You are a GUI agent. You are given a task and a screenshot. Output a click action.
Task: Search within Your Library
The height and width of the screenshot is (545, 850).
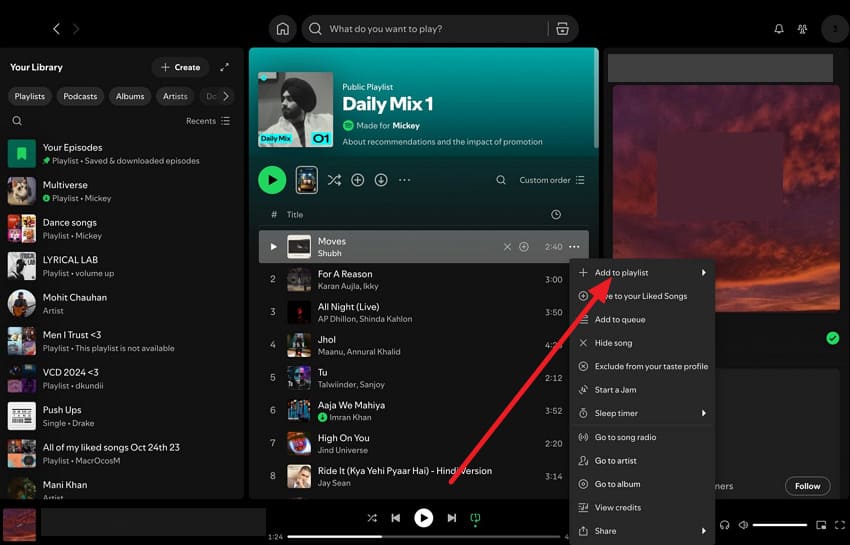pyautogui.click(x=17, y=120)
